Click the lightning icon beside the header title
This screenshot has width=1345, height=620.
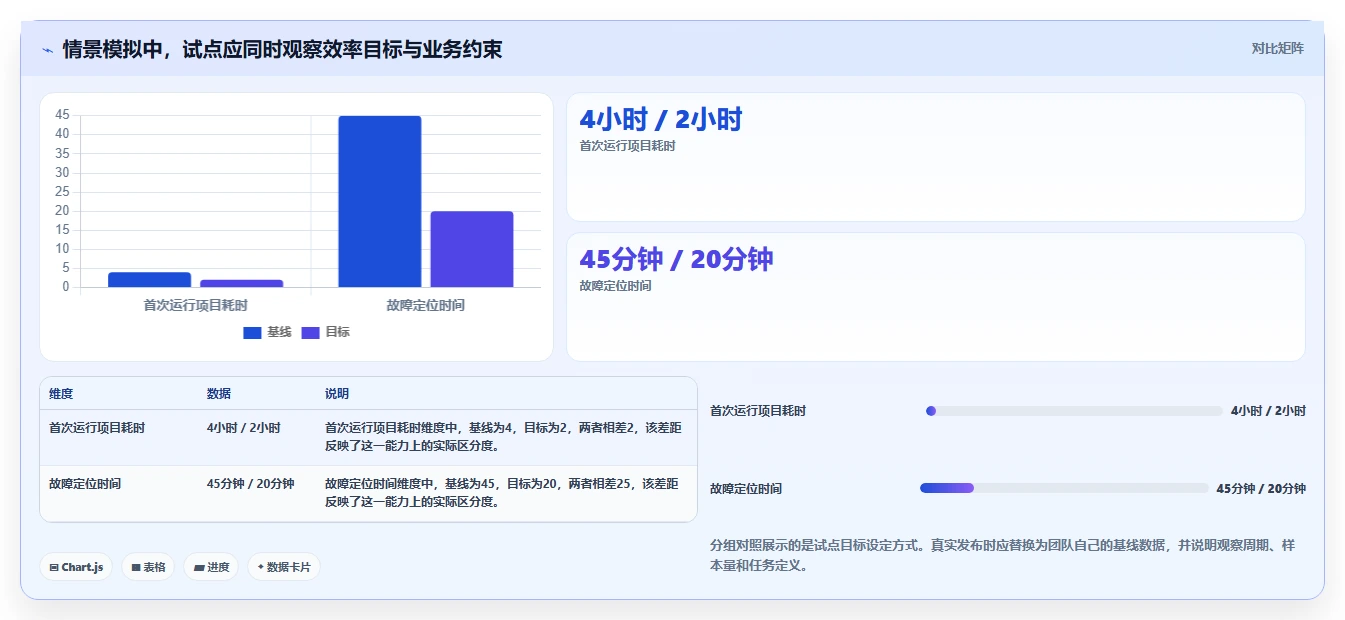coord(48,50)
